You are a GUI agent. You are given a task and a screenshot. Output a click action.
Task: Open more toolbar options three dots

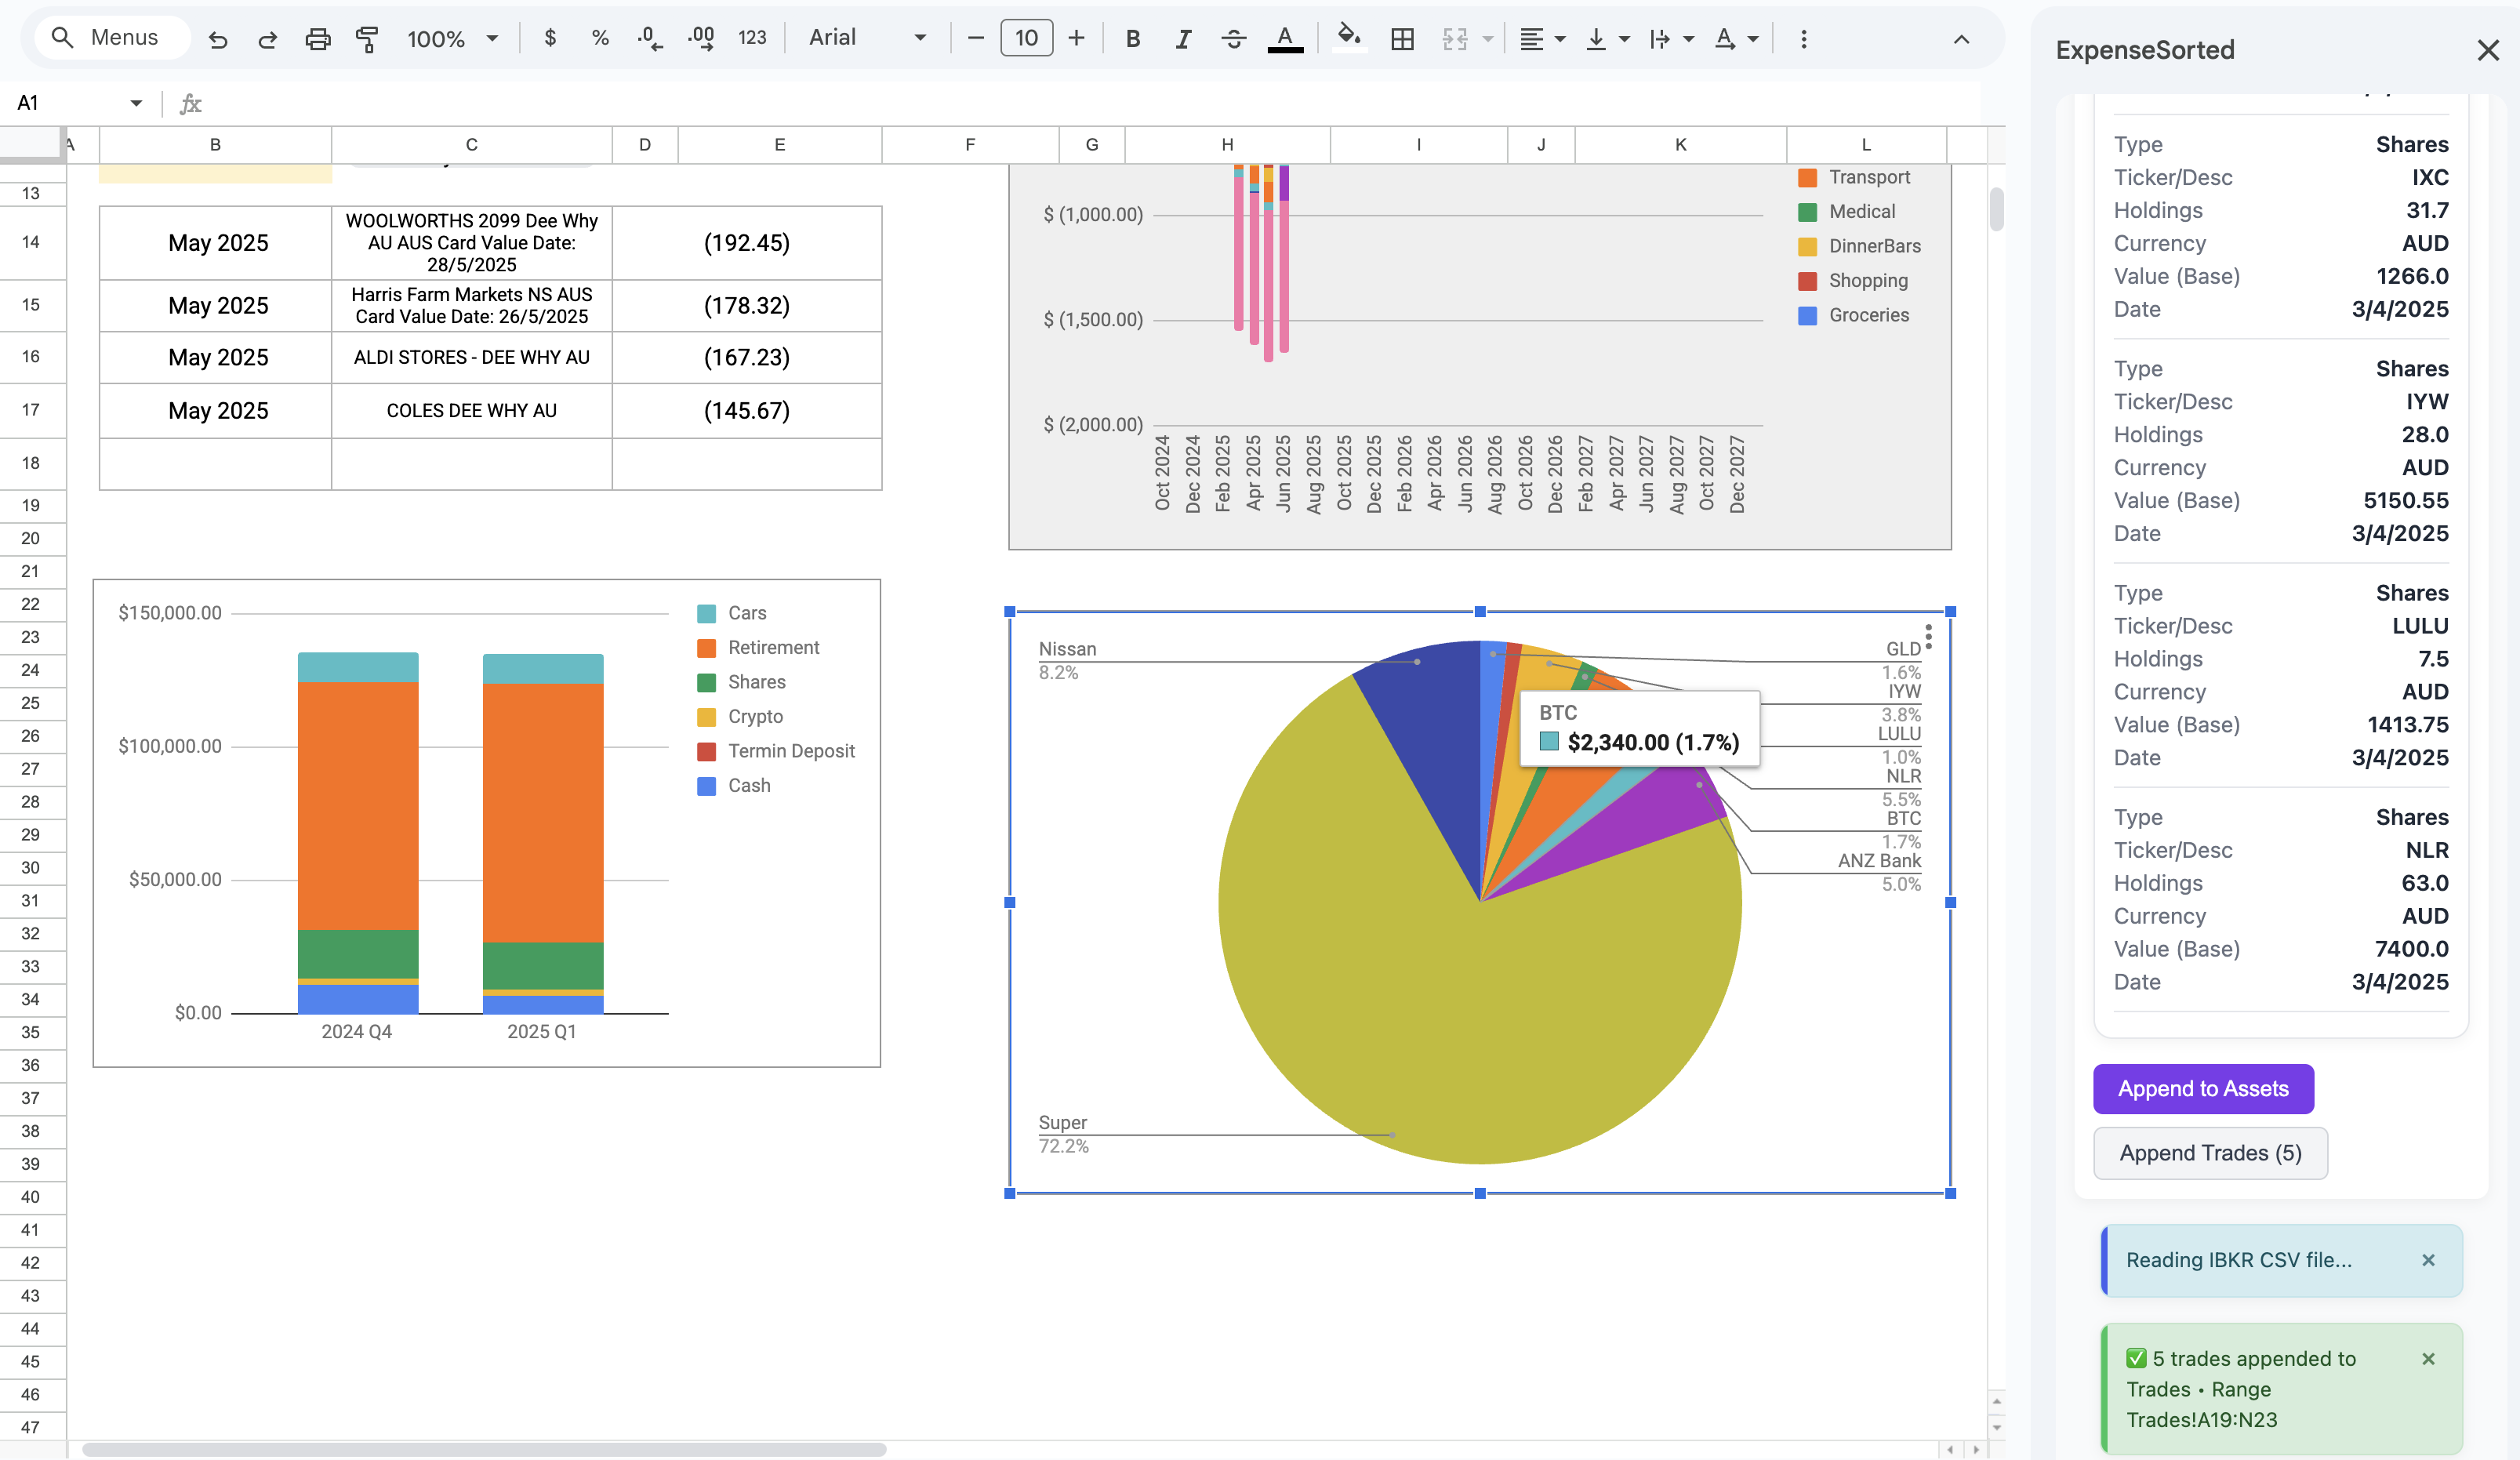tap(1803, 38)
